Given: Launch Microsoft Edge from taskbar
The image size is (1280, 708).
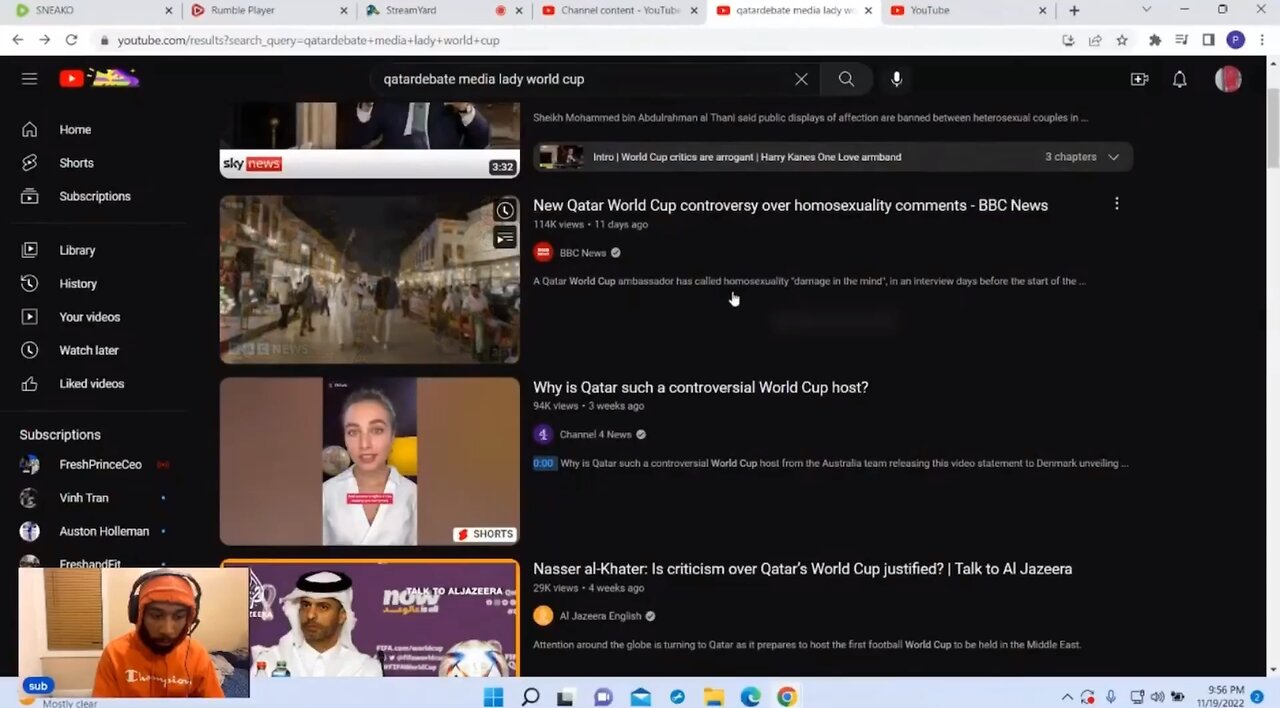Looking at the screenshot, I should click(x=750, y=696).
